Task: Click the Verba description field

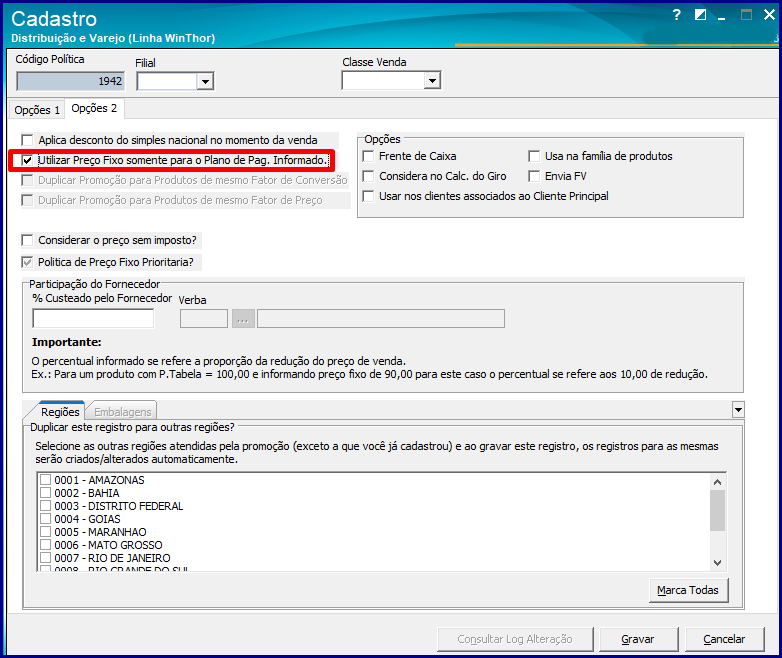Action: (x=381, y=319)
